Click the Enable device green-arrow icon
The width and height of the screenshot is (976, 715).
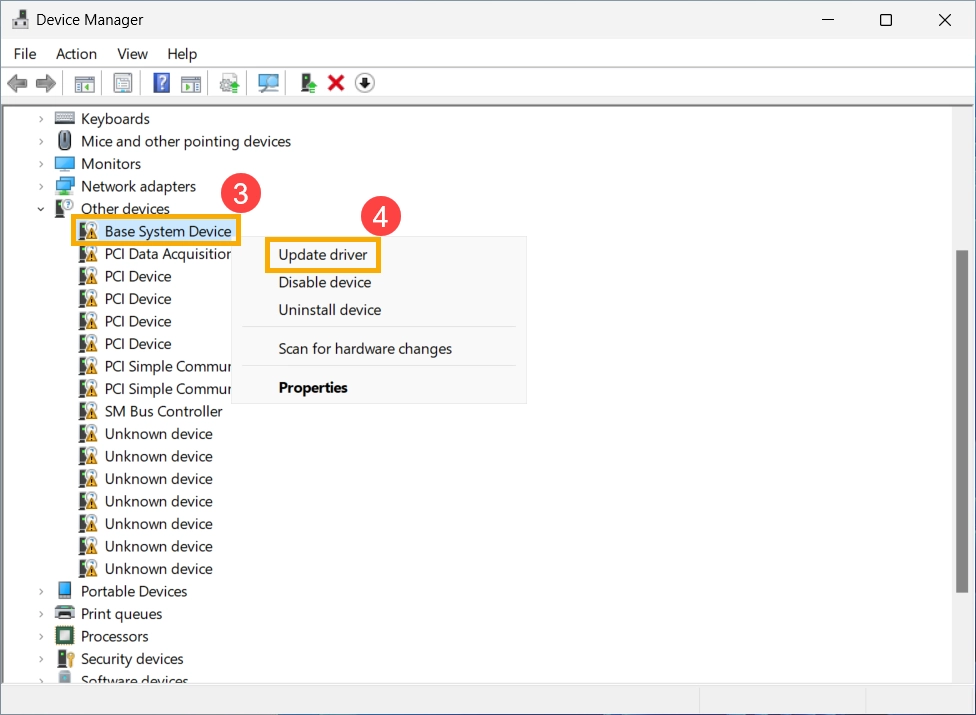pos(308,83)
